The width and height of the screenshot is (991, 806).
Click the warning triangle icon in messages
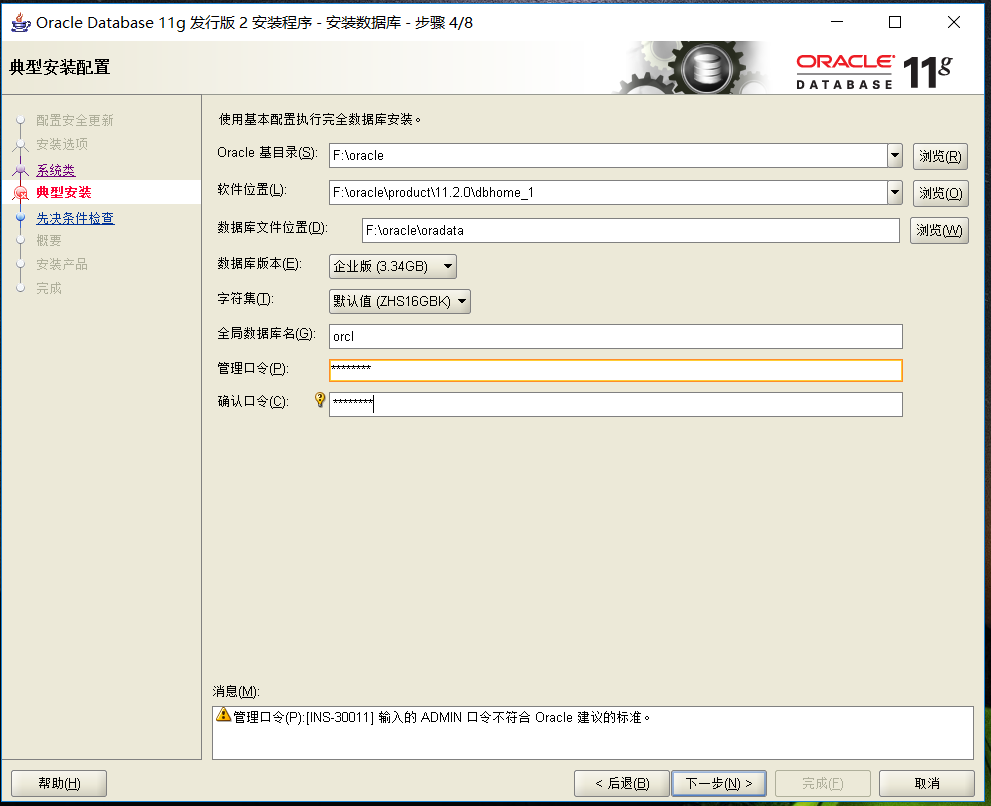(223, 715)
